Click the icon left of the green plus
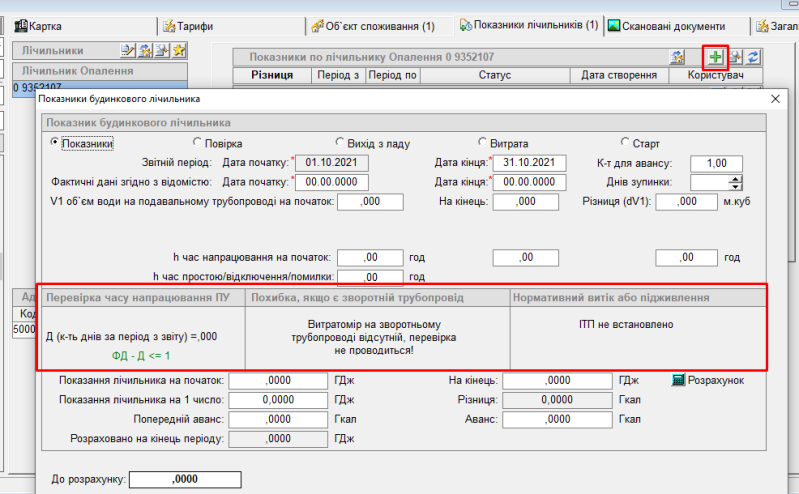This screenshot has width=799, height=494. 678,57
